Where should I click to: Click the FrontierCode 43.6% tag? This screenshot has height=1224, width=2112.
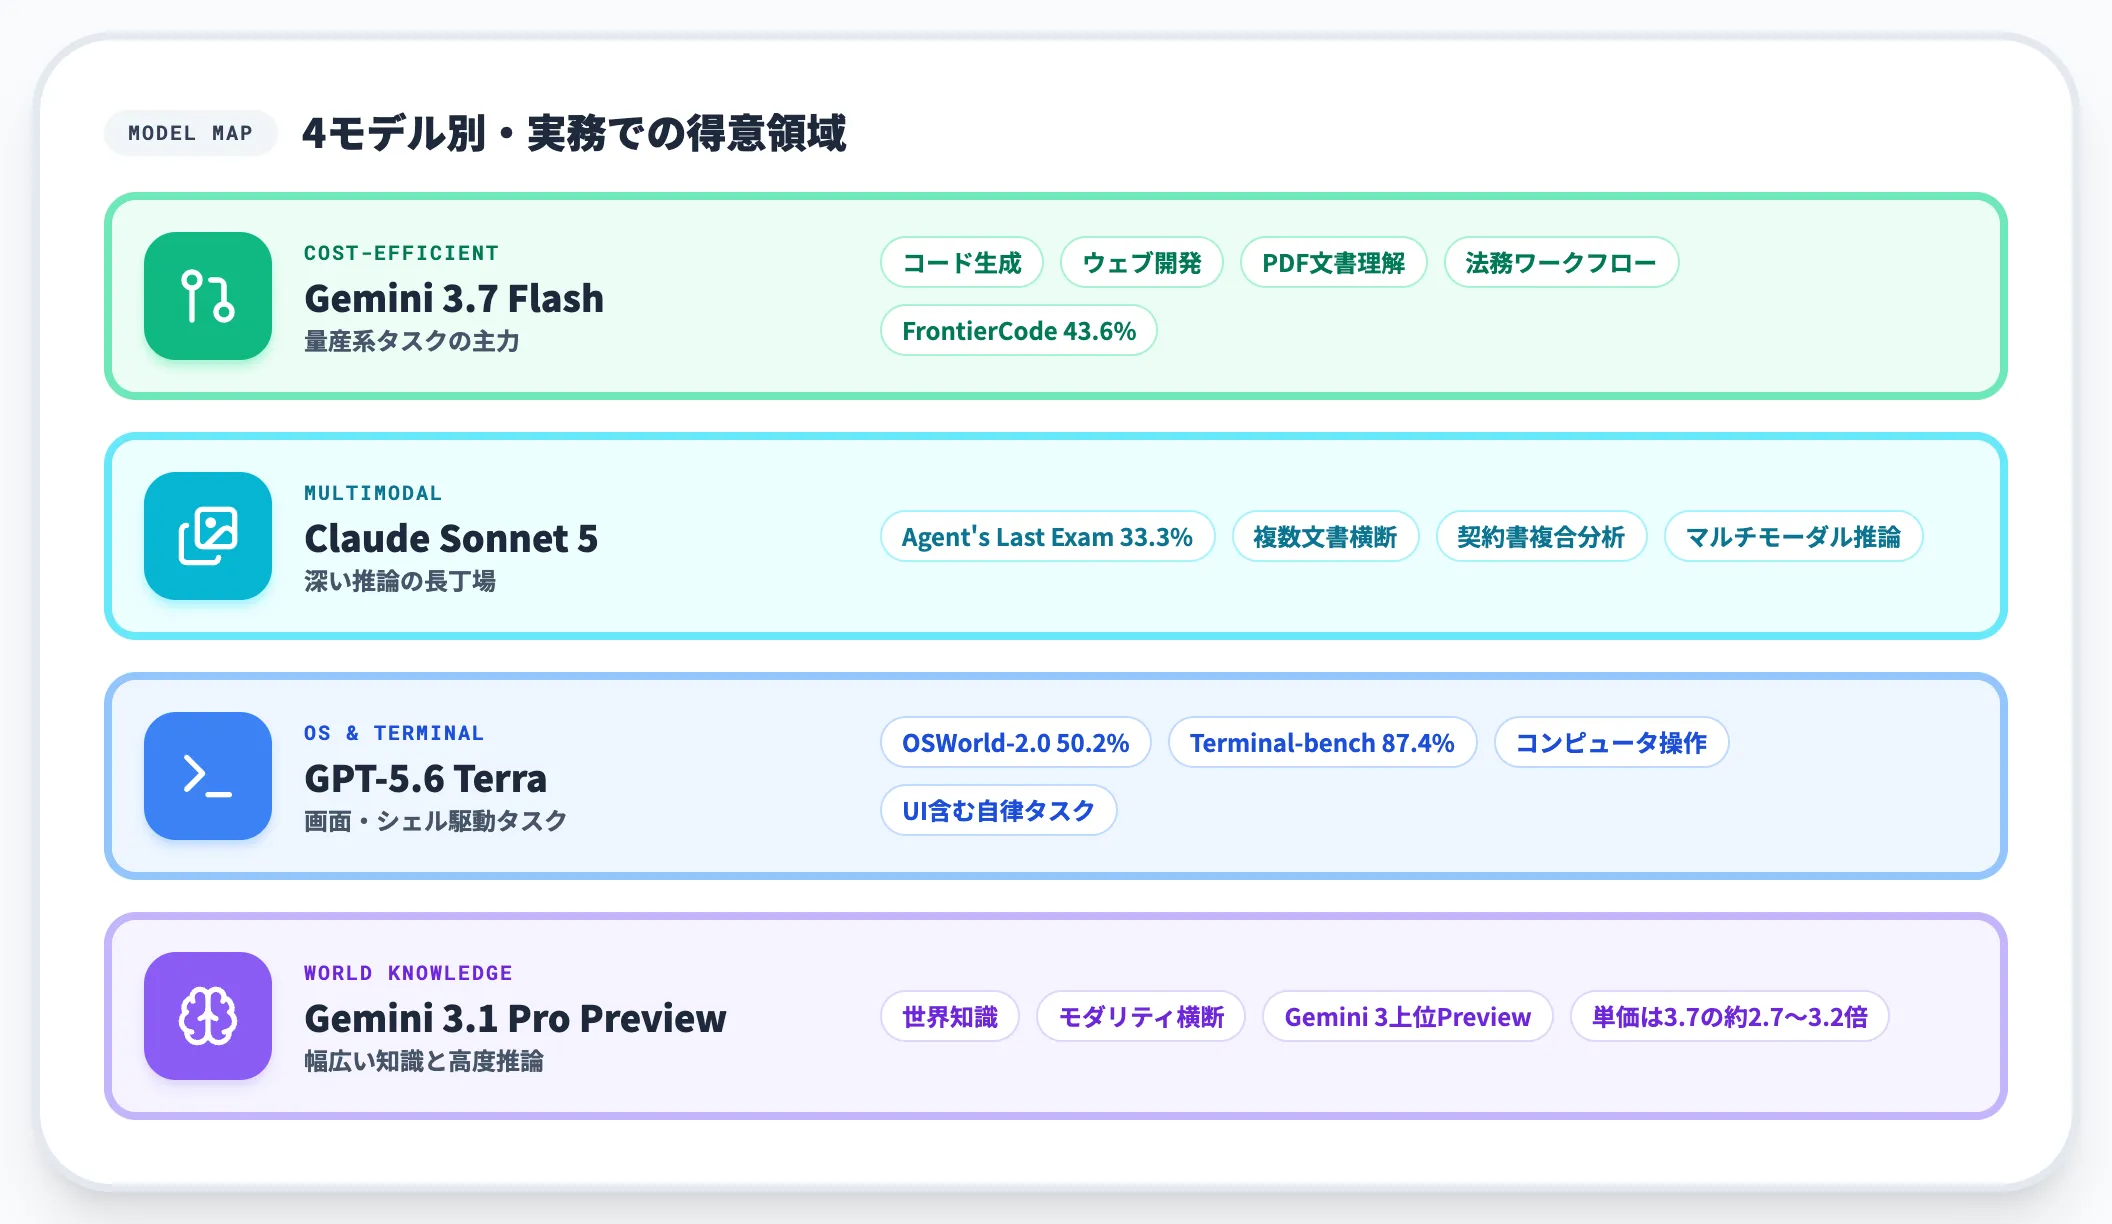(x=1019, y=330)
